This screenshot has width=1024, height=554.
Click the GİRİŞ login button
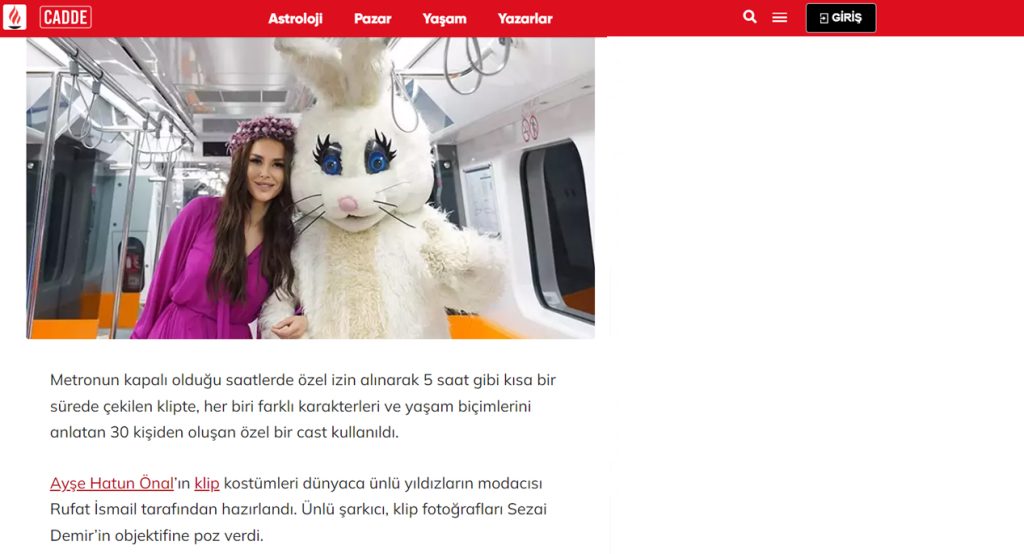[840, 18]
